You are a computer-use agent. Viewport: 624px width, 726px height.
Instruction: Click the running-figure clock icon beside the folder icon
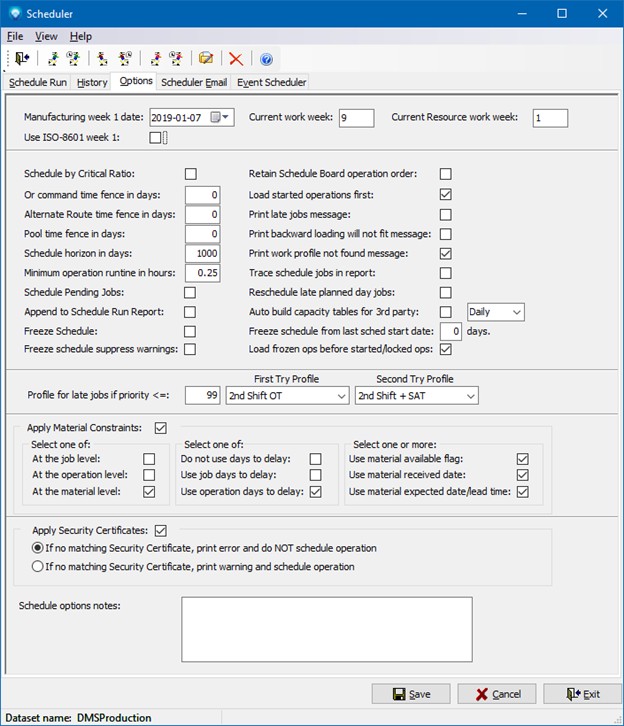tap(176, 59)
